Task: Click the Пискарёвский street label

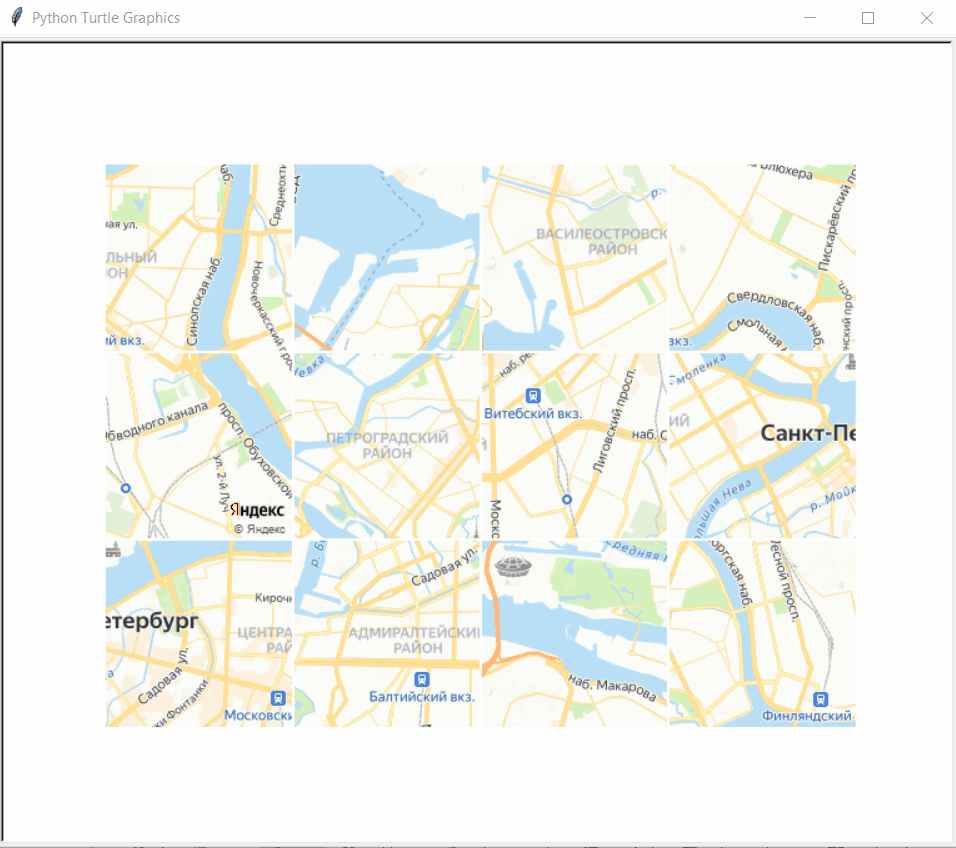Action: (x=836, y=219)
